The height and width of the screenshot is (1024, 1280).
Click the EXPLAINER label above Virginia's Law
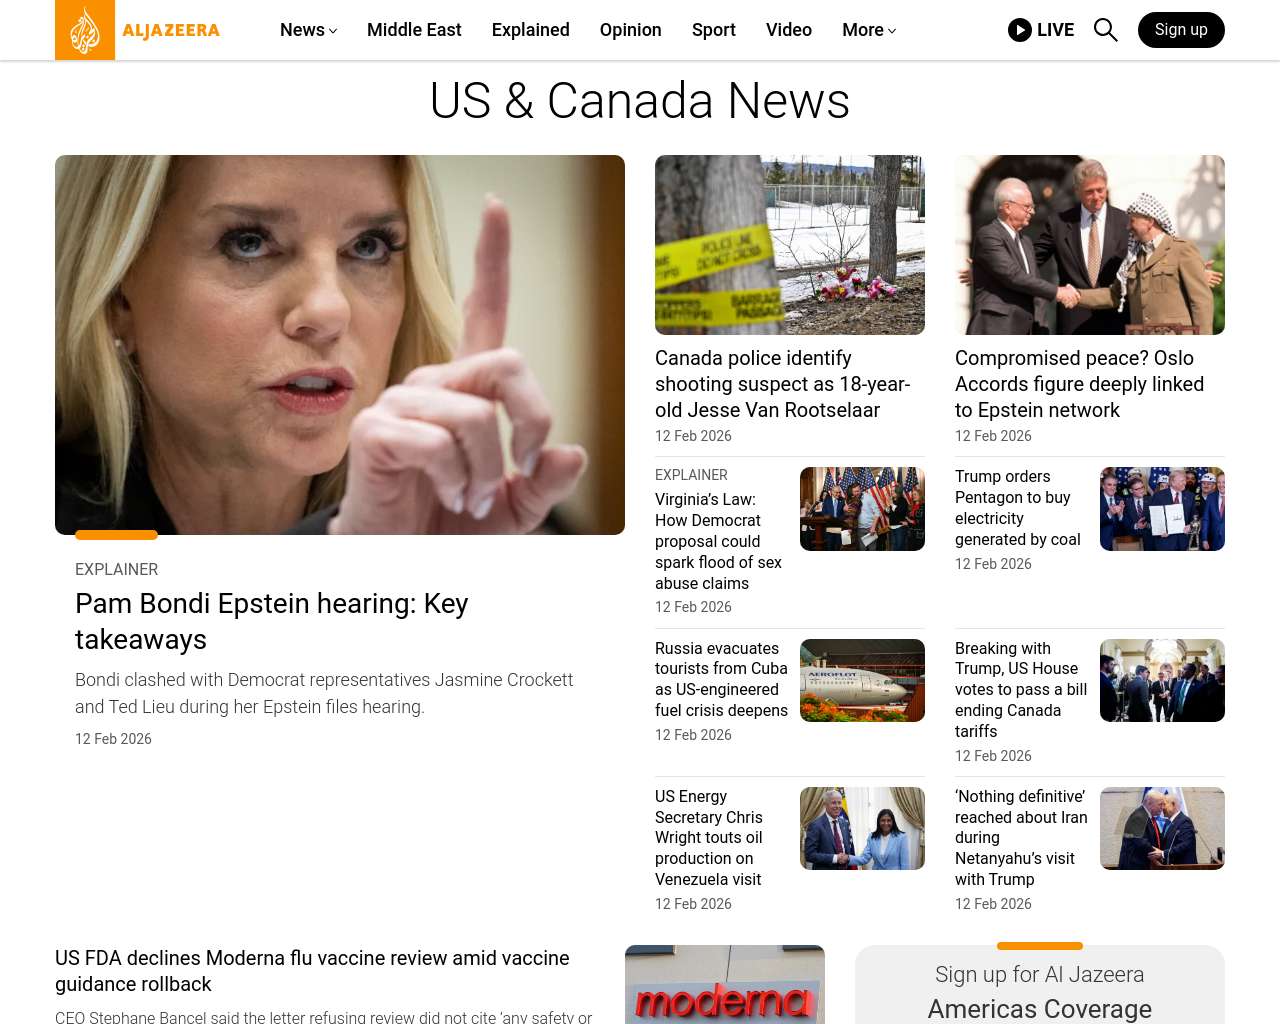coord(691,475)
